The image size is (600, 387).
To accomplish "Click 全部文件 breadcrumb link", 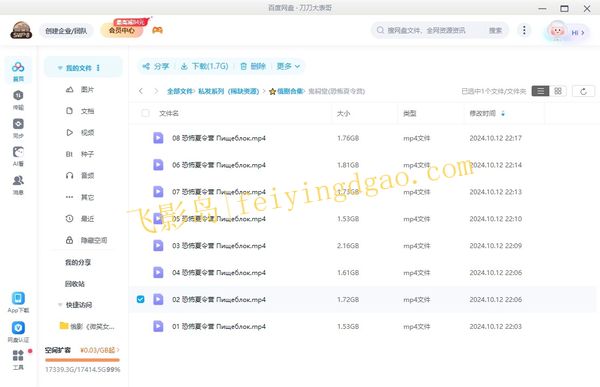I will pyautogui.click(x=180, y=91).
